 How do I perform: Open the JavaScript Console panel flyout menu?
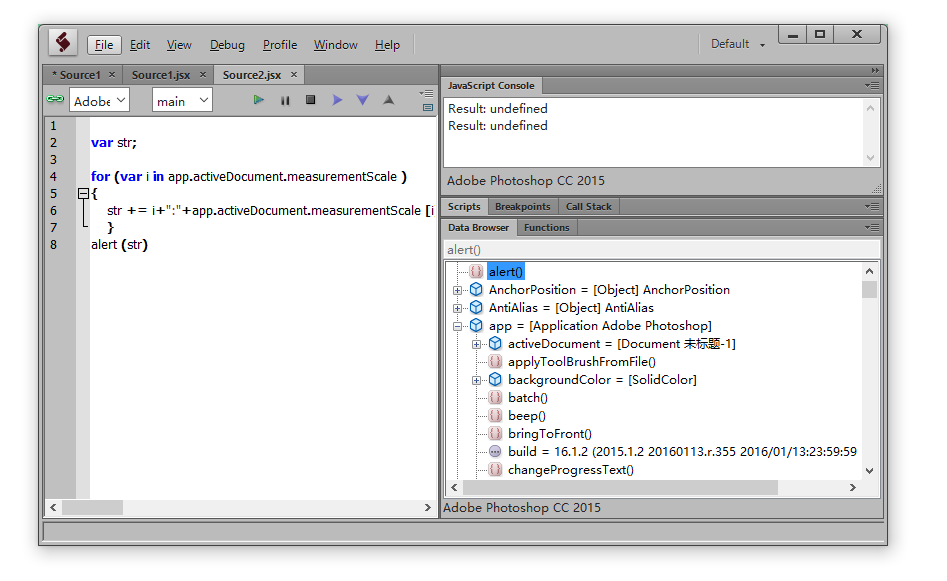872,86
